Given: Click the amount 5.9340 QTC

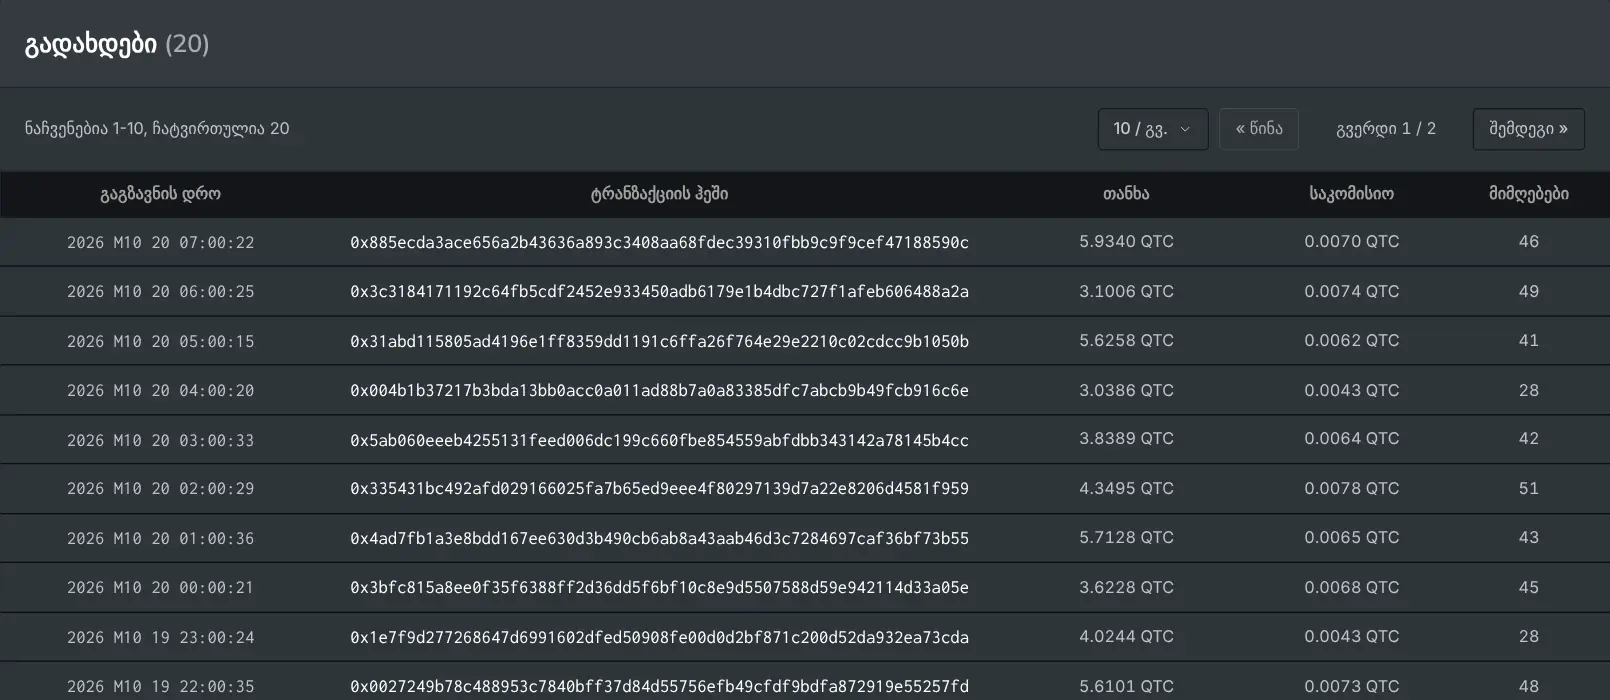Looking at the screenshot, I should 1126,242.
